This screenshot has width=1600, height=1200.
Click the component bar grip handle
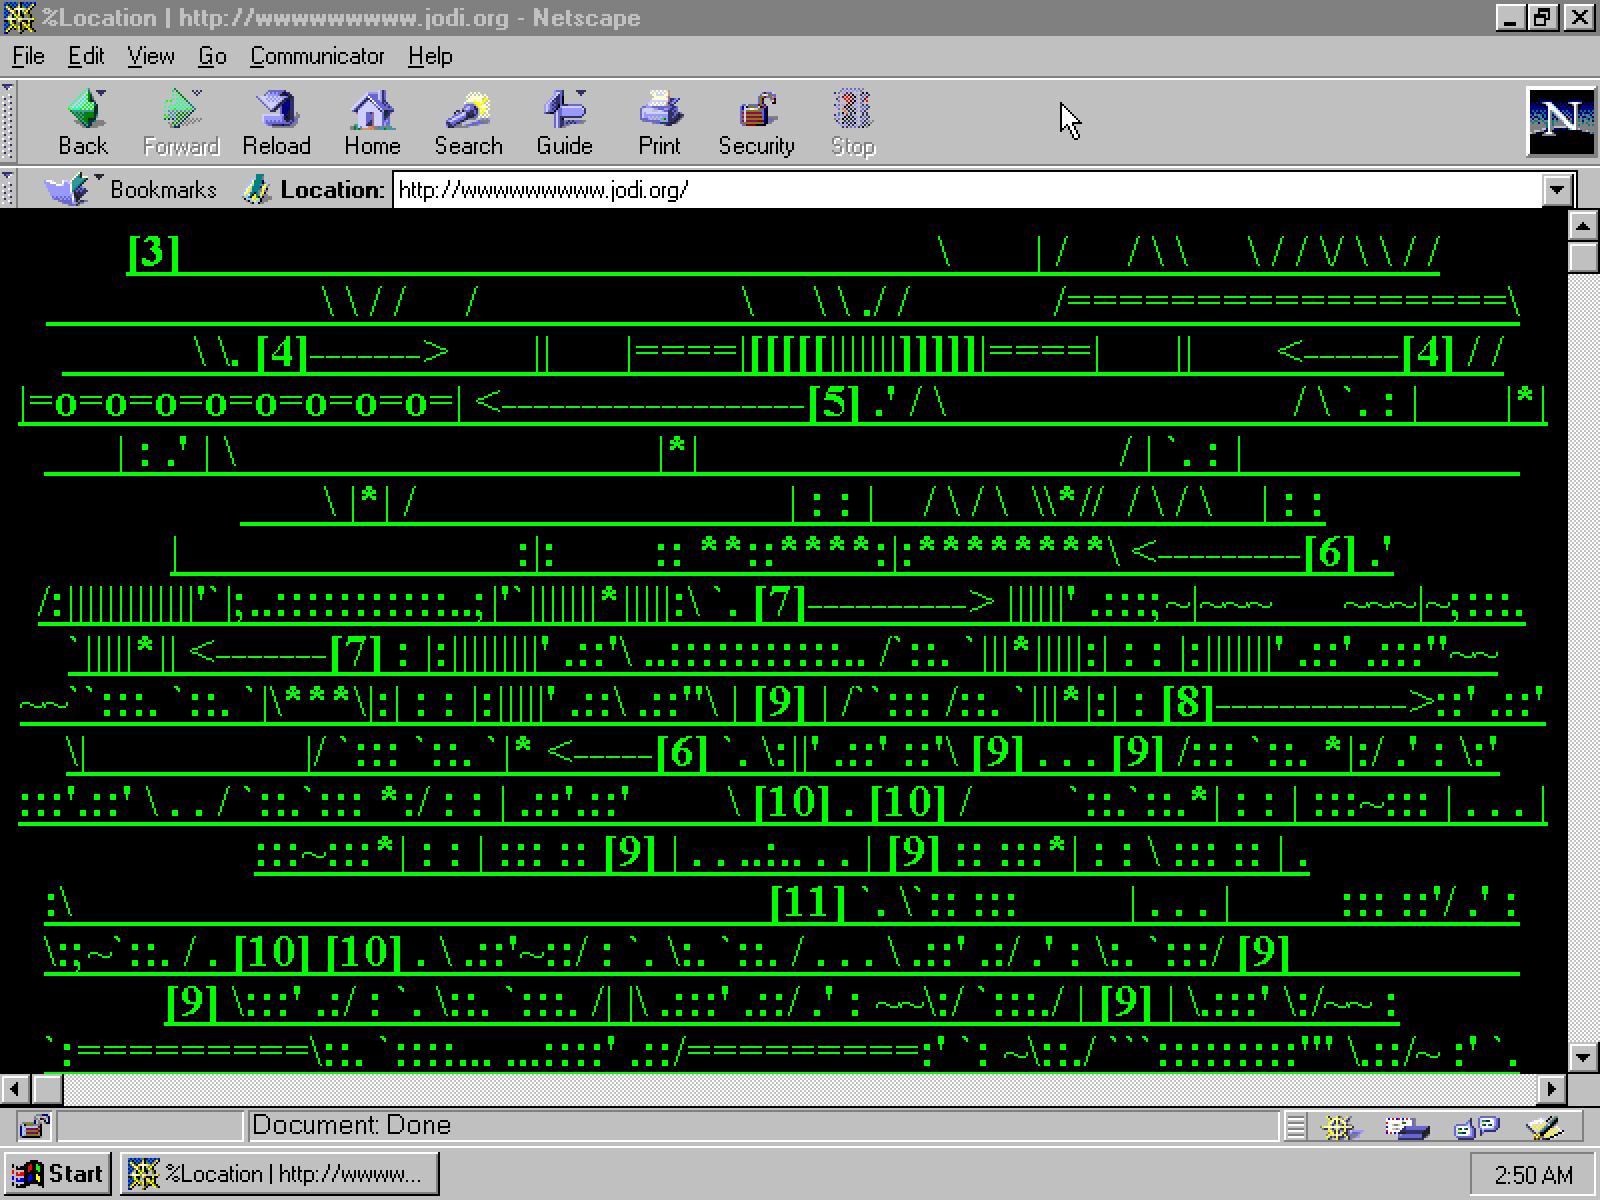click(1295, 1127)
